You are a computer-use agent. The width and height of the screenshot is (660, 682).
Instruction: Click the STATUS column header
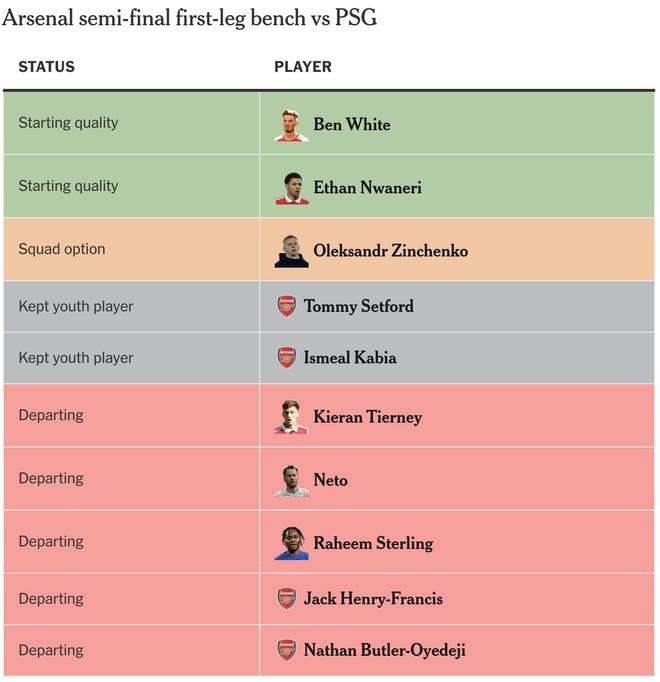46,67
